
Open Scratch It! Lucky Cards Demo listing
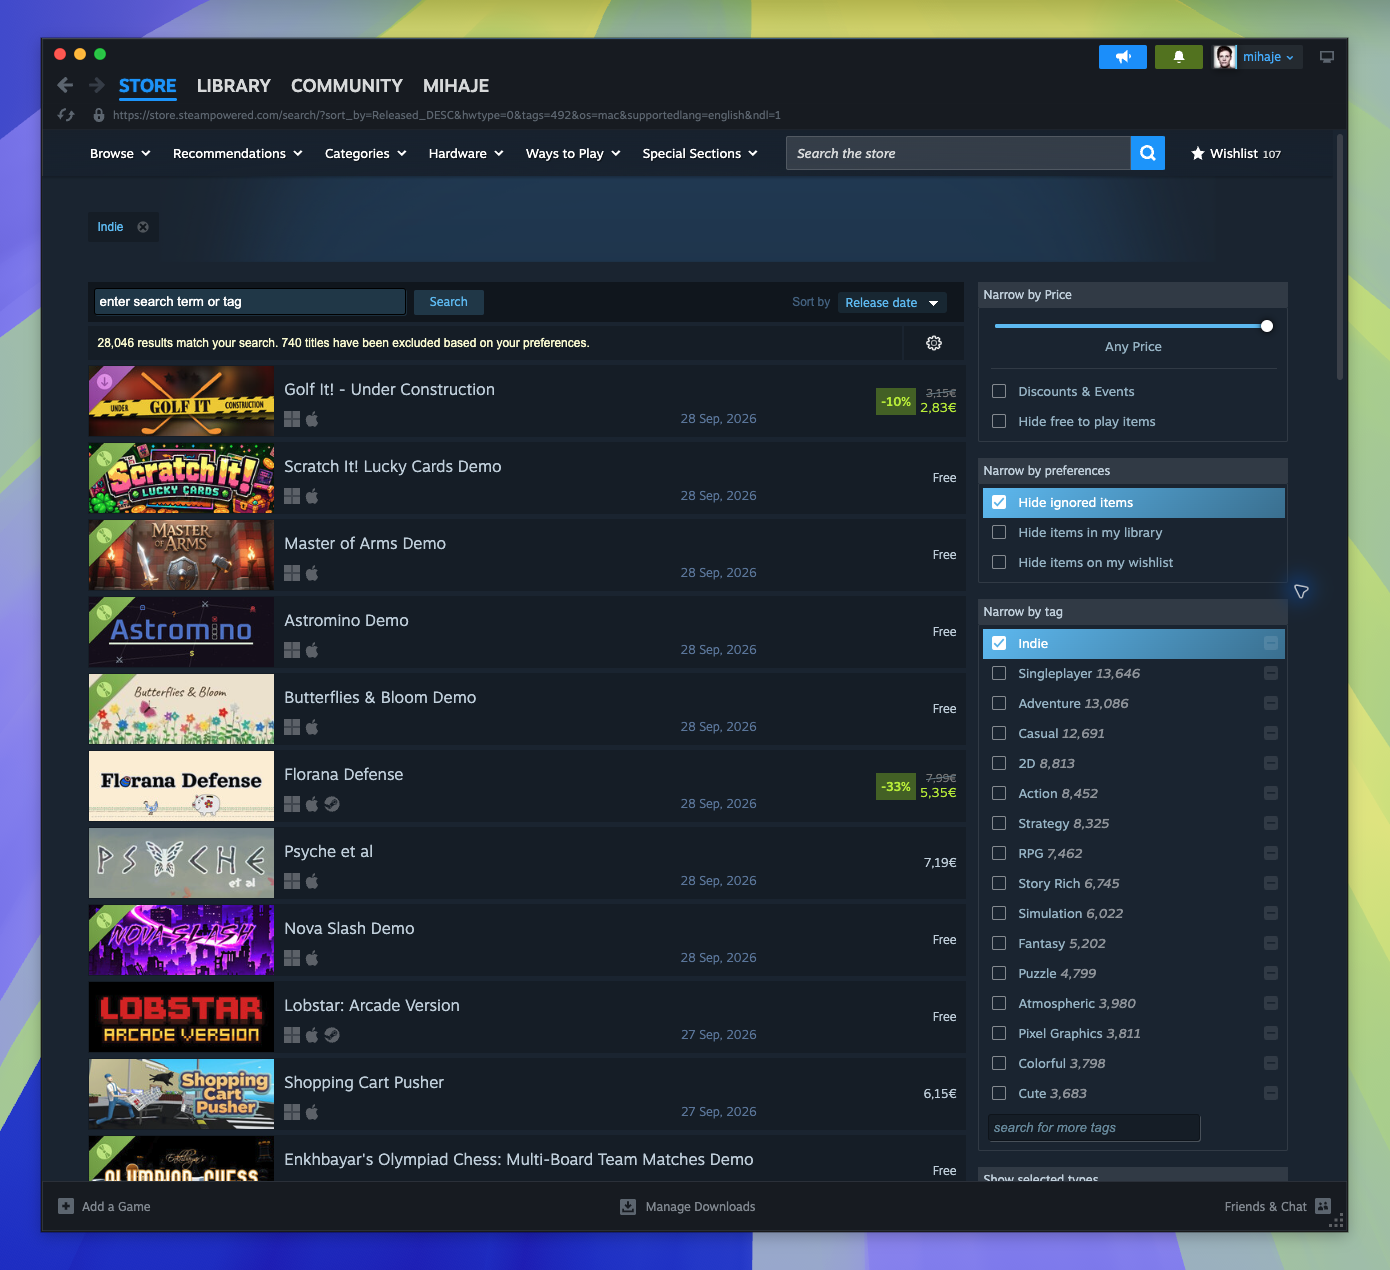(x=526, y=478)
